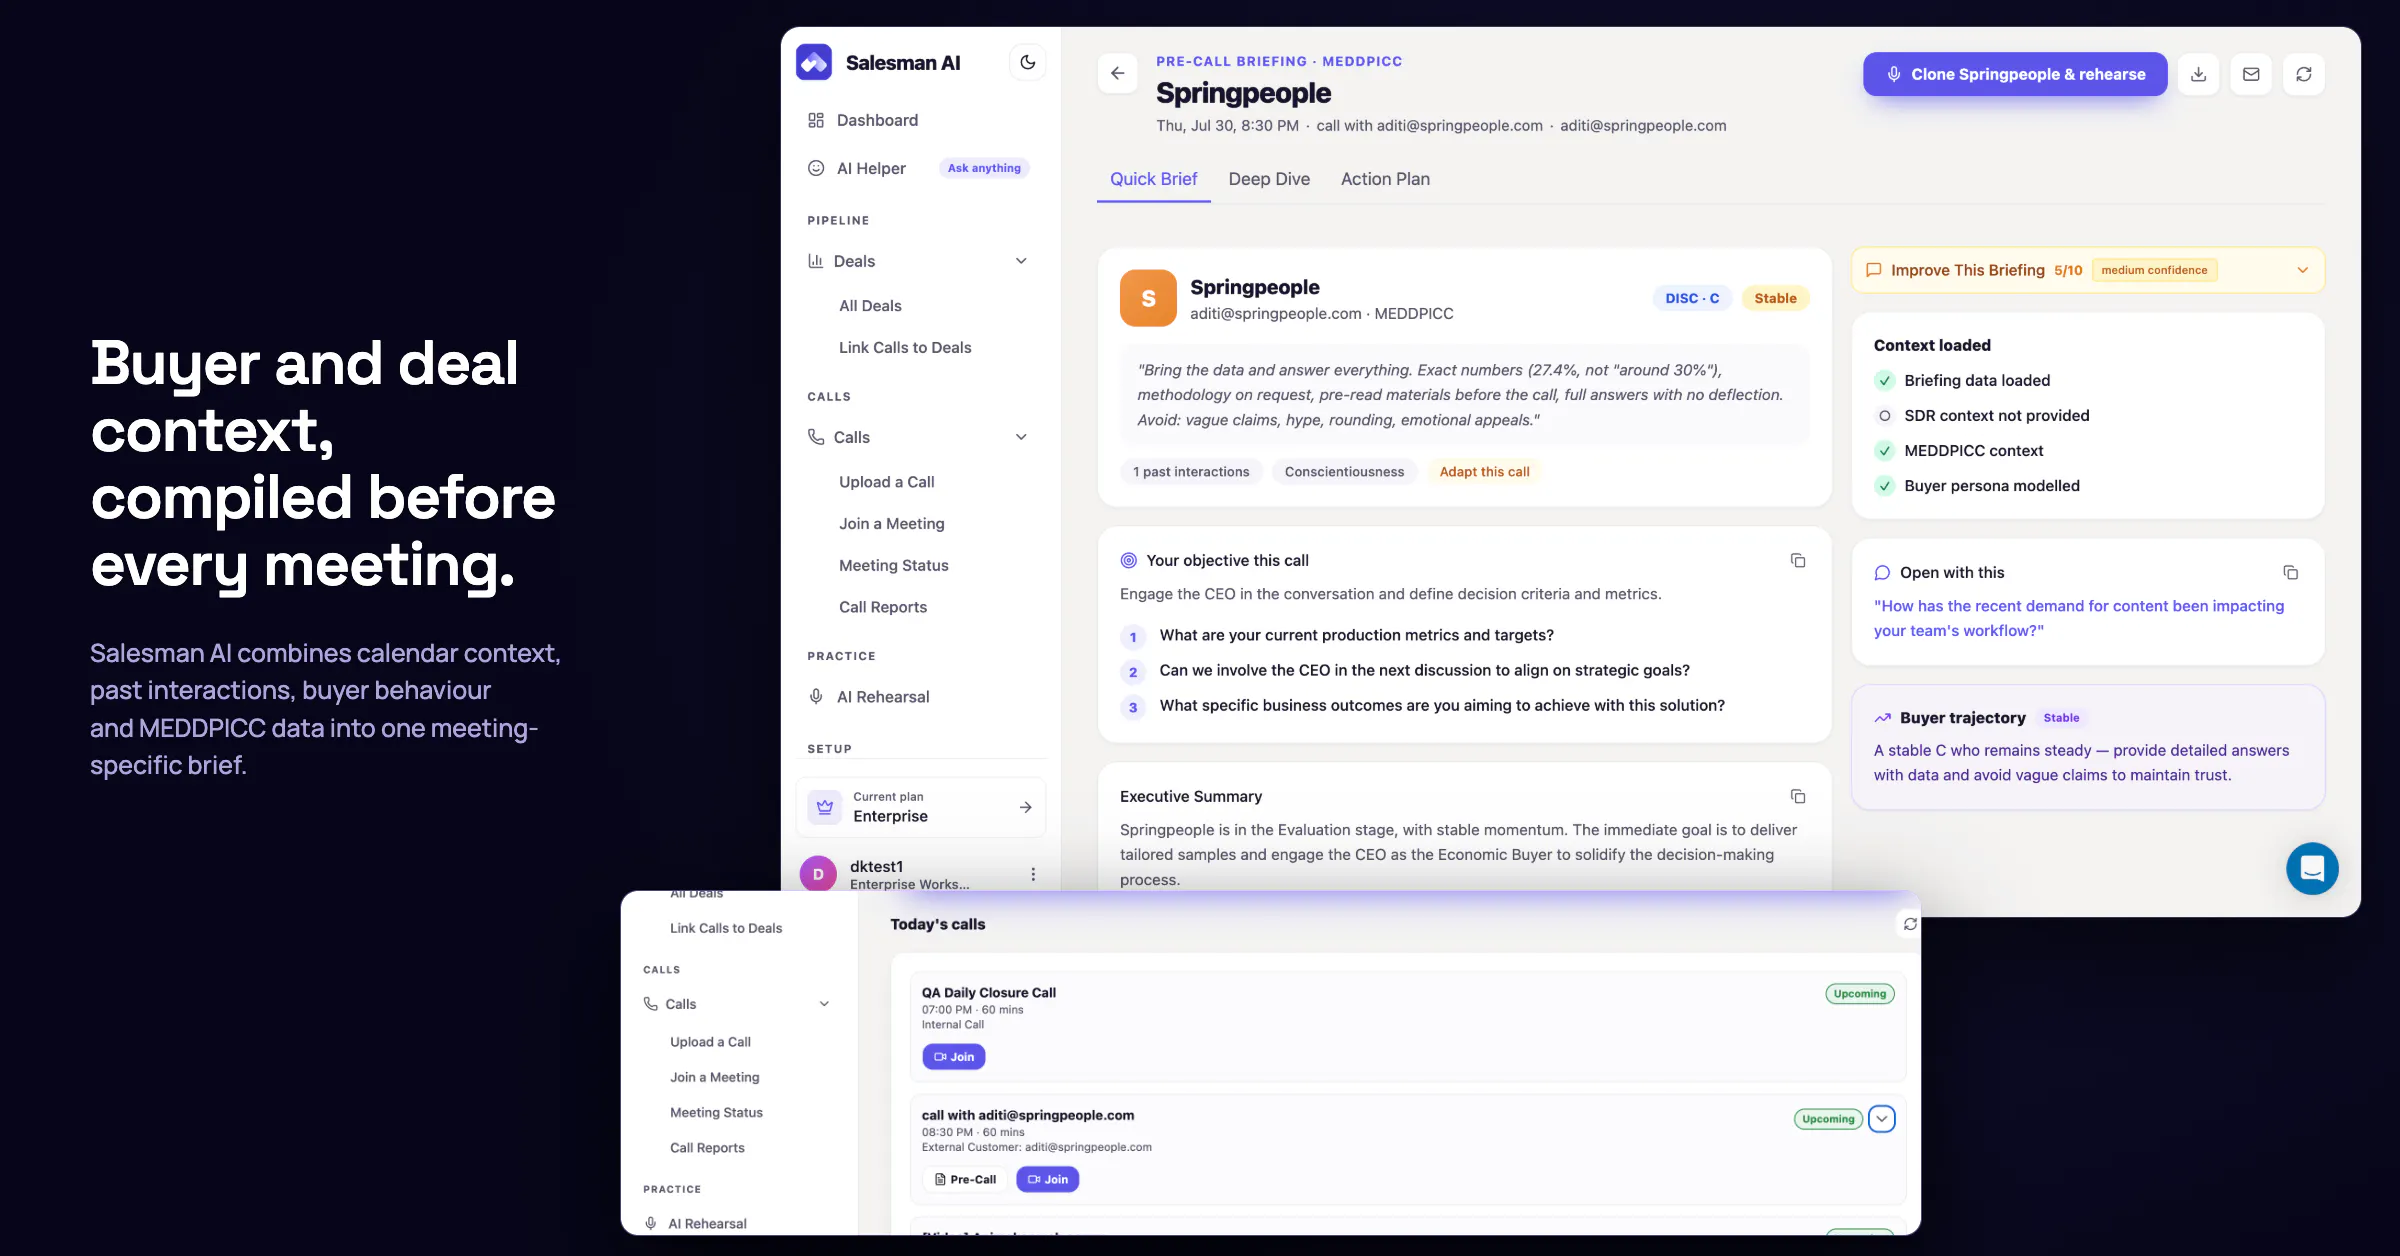Open Call Reports in main sidebar
This screenshot has height=1256, width=2400.
[x=883, y=608]
